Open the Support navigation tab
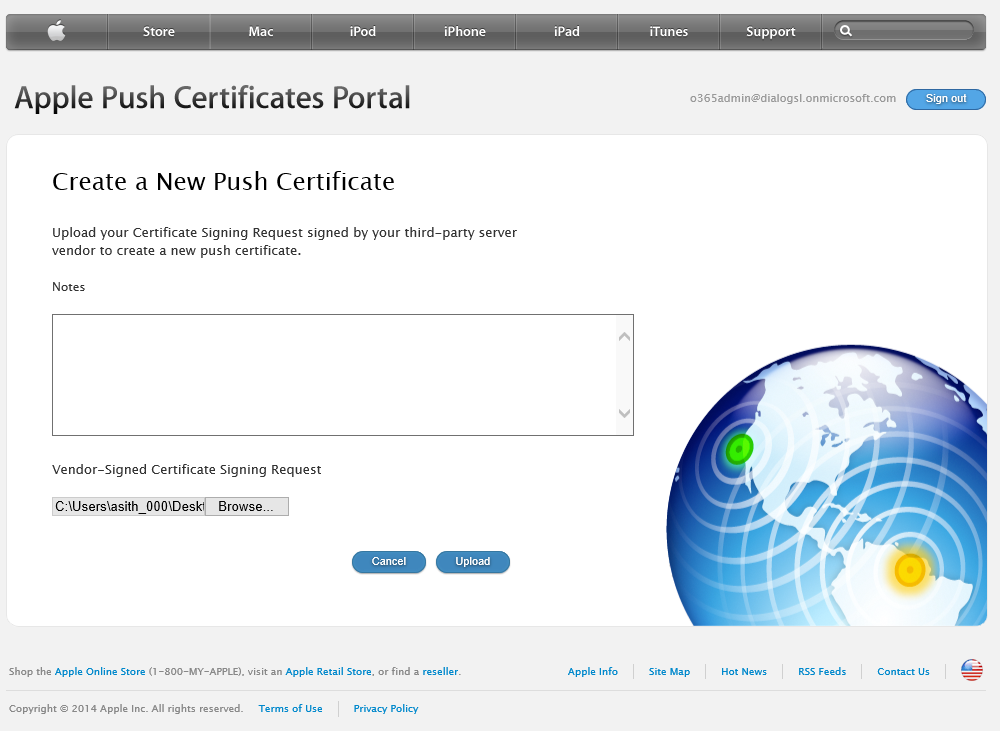 click(x=770, y=31)
